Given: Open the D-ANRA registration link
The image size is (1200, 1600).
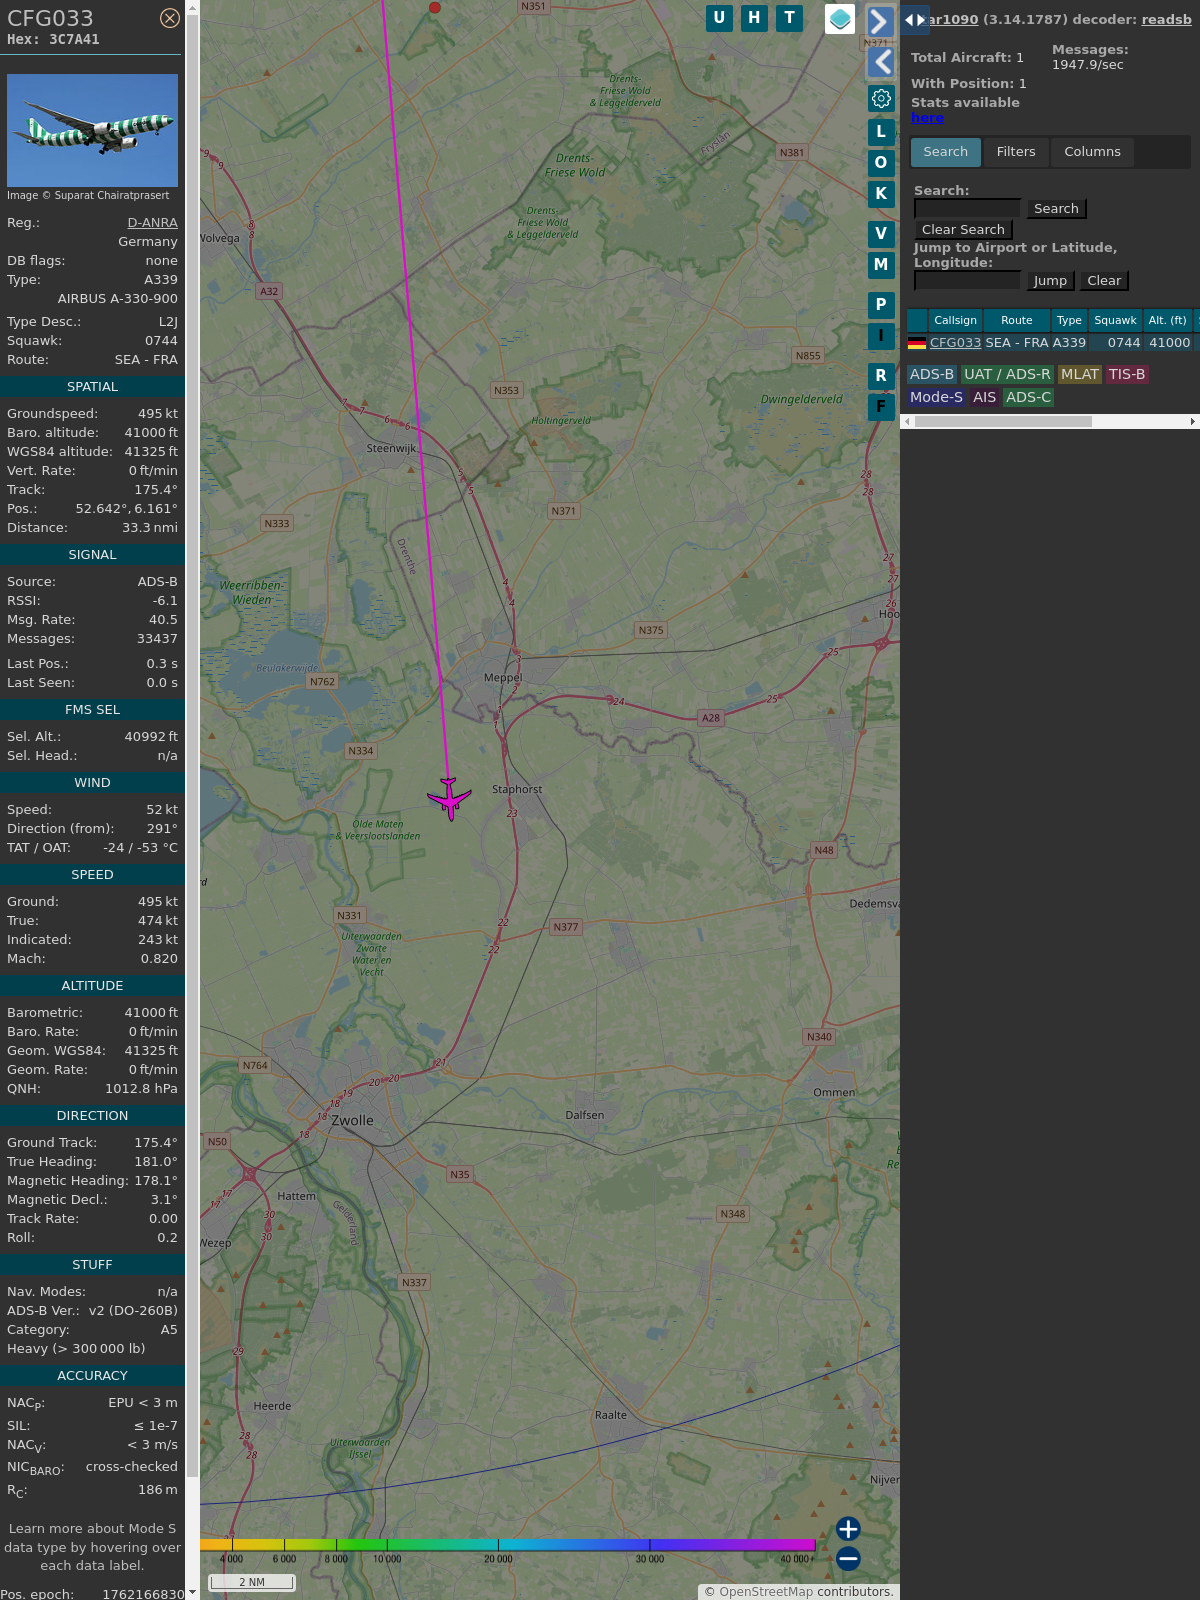Looking at the screenshot, I should pos(152,223).
